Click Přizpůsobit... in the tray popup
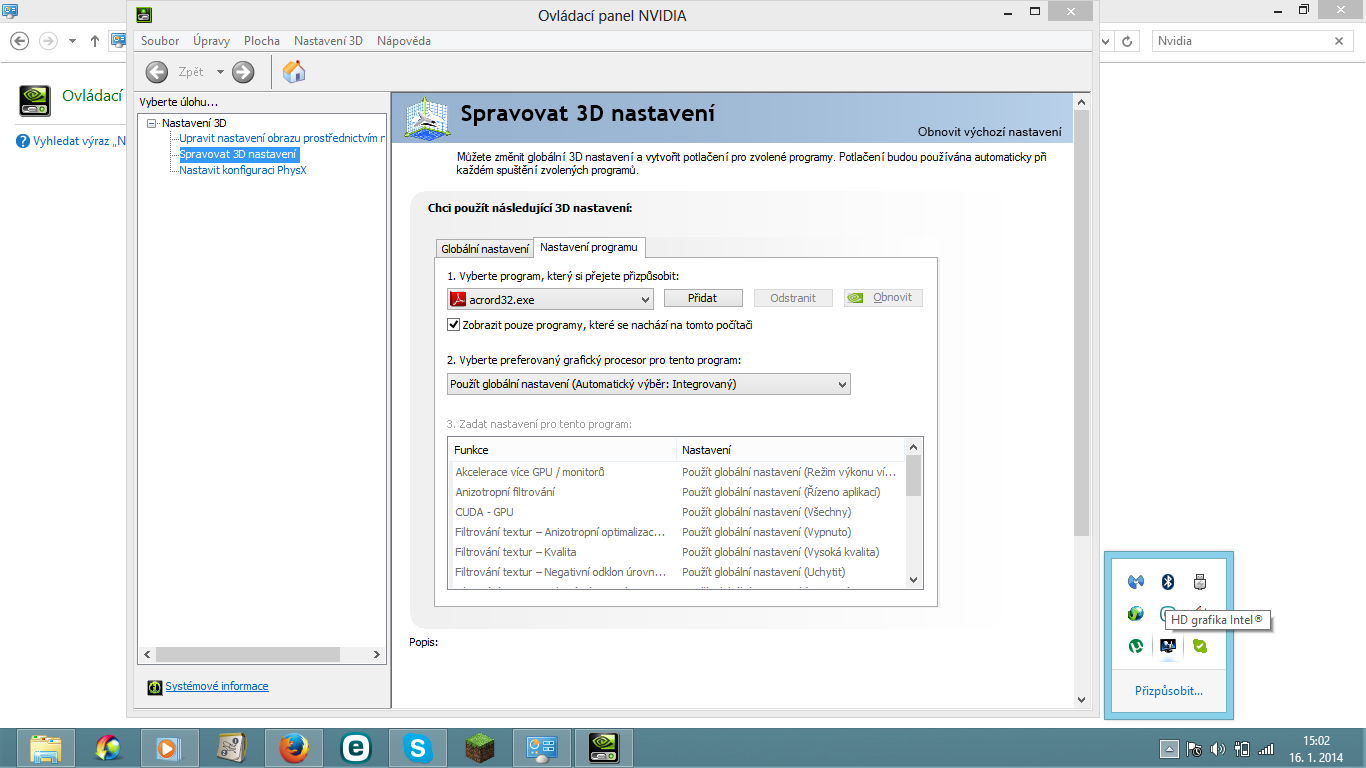 (x=1169, y=691)
